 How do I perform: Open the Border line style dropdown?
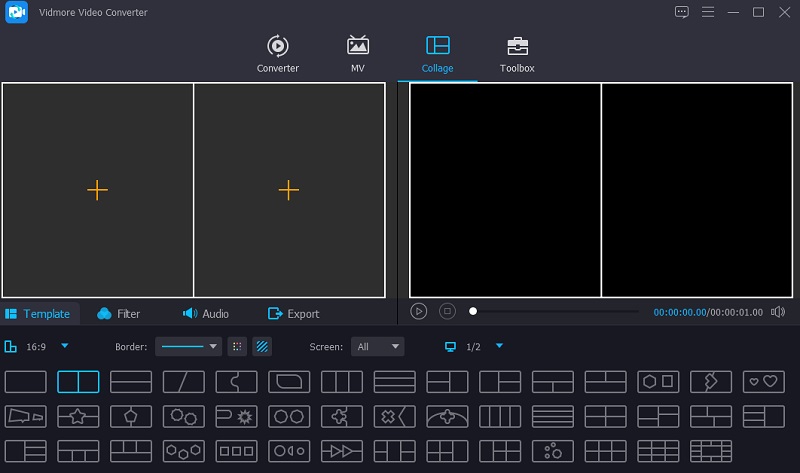[188, 347]
